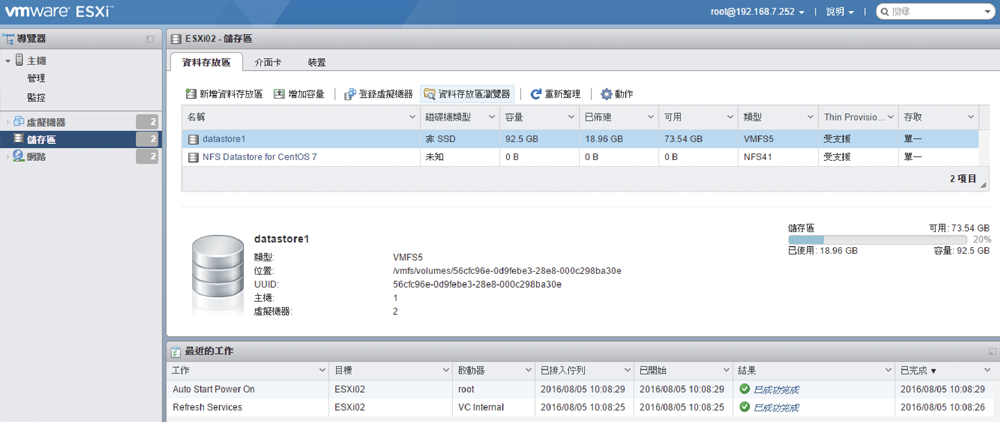The width and height of the screenshot is (1000, 422).
Task: Click the NFS Datastore row disk icon
Action: [193, 157]
